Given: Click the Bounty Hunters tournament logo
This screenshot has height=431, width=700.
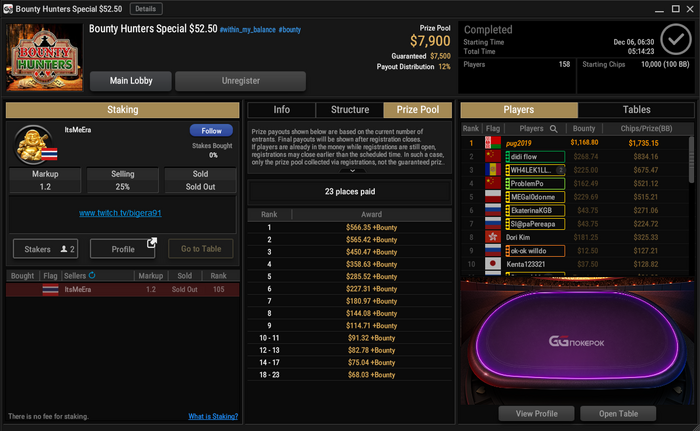Looking at the screenshot, I should click(45, 57).
